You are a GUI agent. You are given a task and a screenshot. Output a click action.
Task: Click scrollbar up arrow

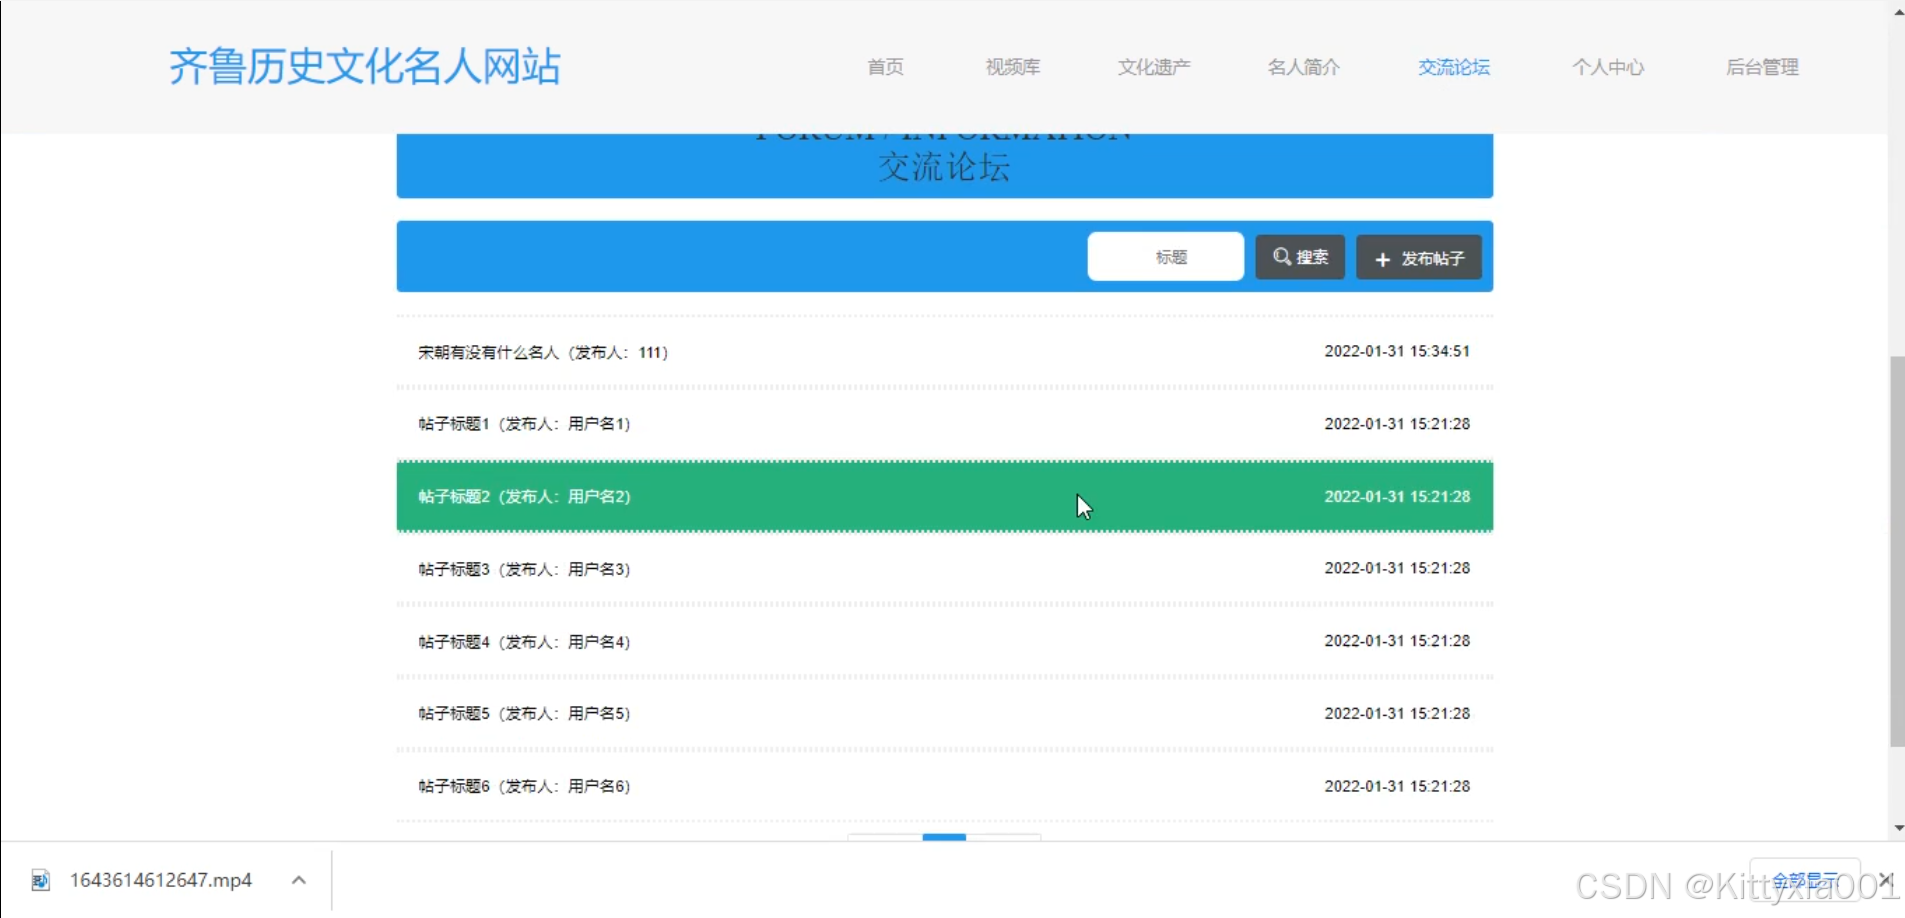[x=1897, y=12]
